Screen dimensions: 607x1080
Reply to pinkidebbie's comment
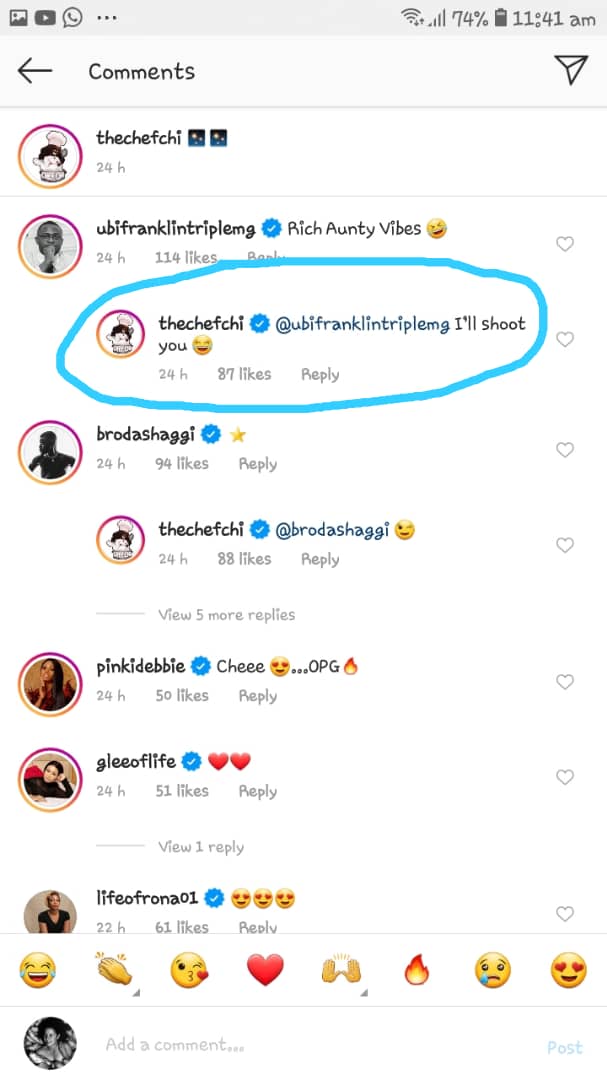[257, 696]
